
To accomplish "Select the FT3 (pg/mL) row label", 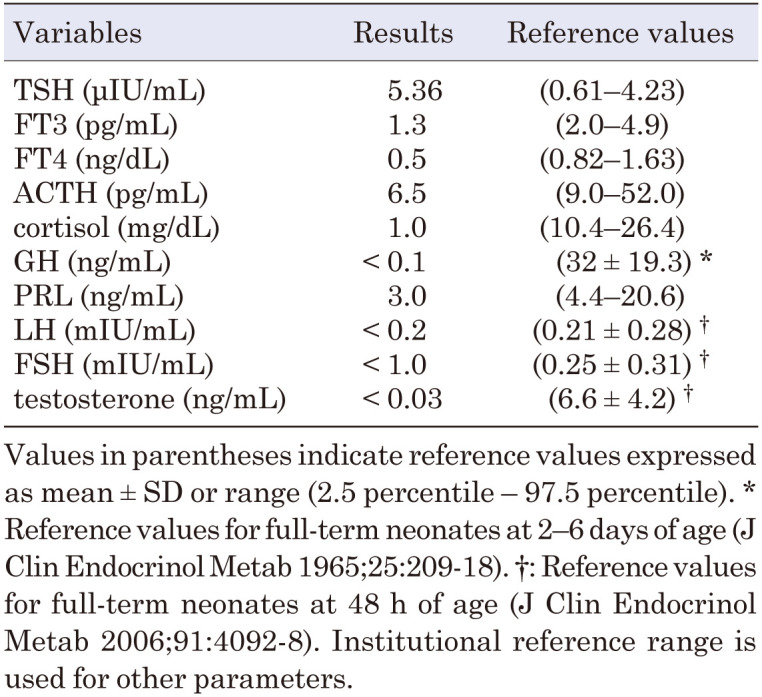I will (98, 125).
